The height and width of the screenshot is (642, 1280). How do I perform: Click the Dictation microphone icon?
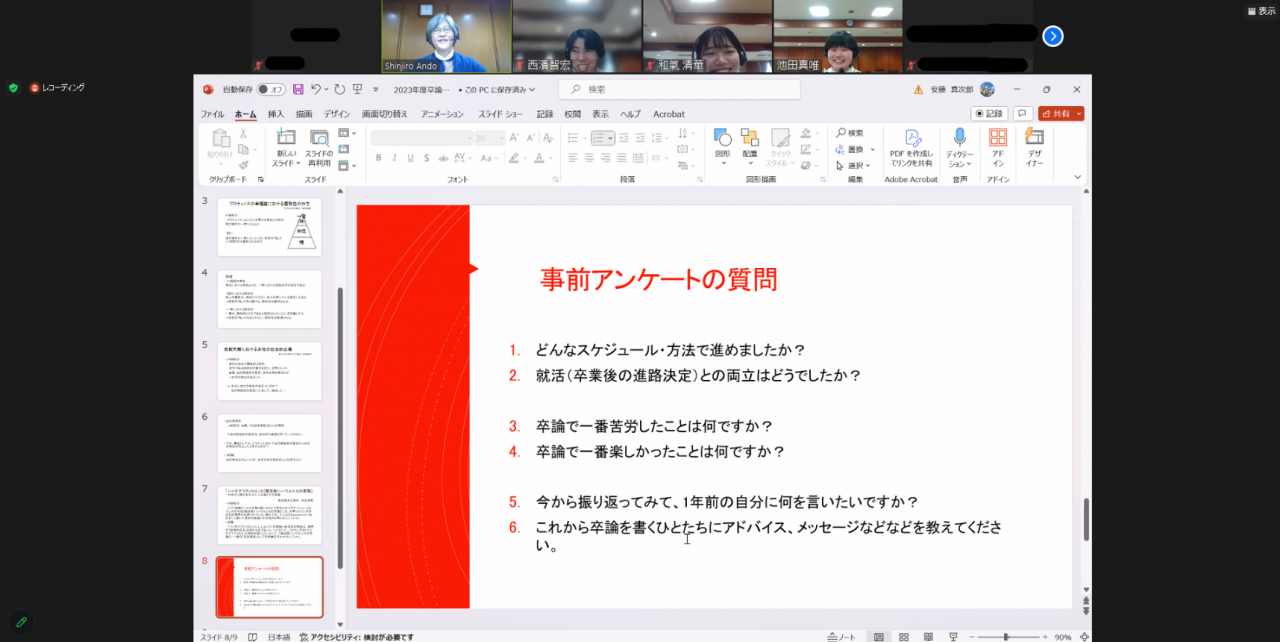pyautogui.click(x=960, y=139)
